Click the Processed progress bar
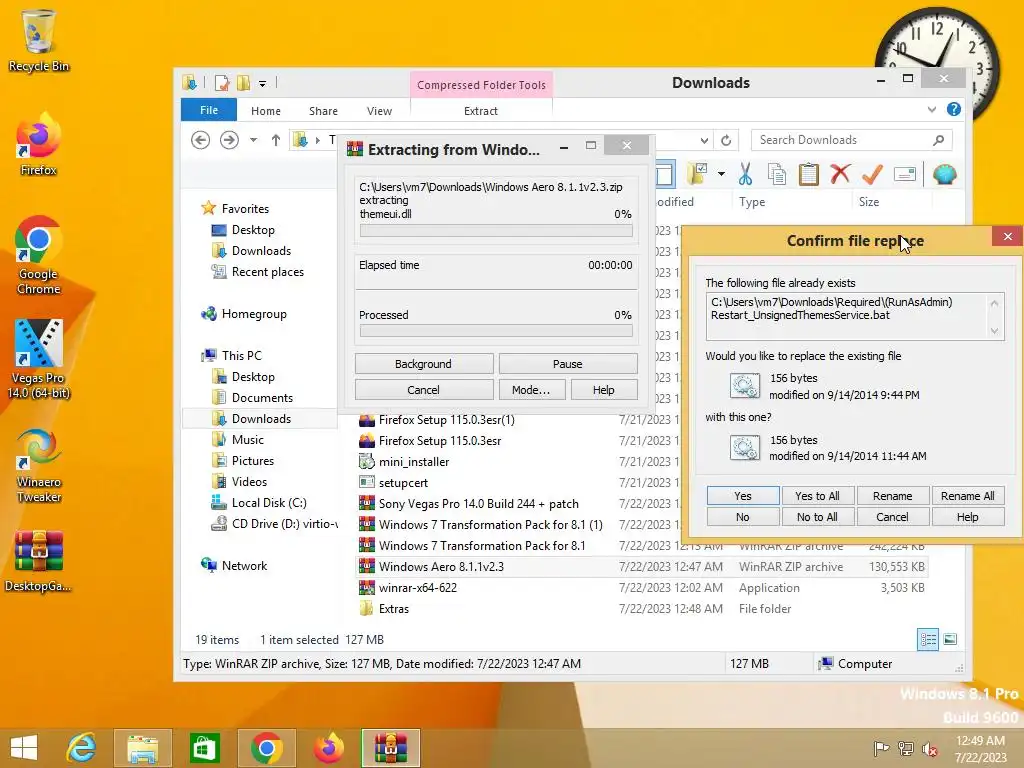This screenshot has width=1024, height=768. [496, 330]
